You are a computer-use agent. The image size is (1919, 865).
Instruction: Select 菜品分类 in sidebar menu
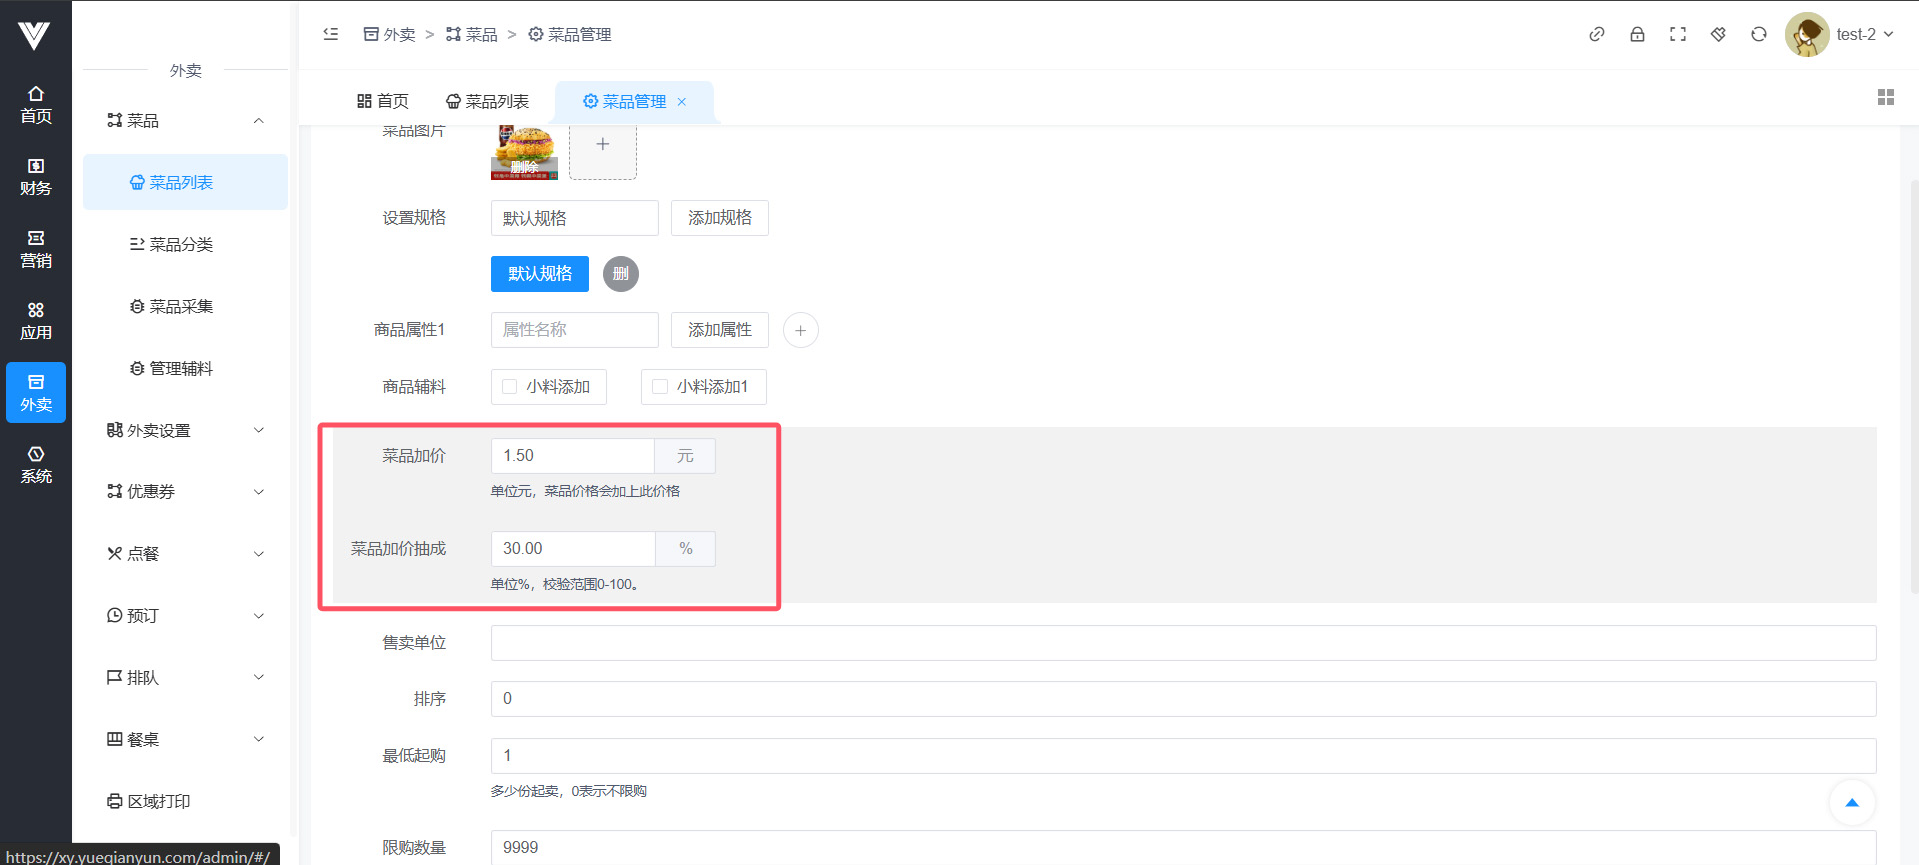point(180,244)
